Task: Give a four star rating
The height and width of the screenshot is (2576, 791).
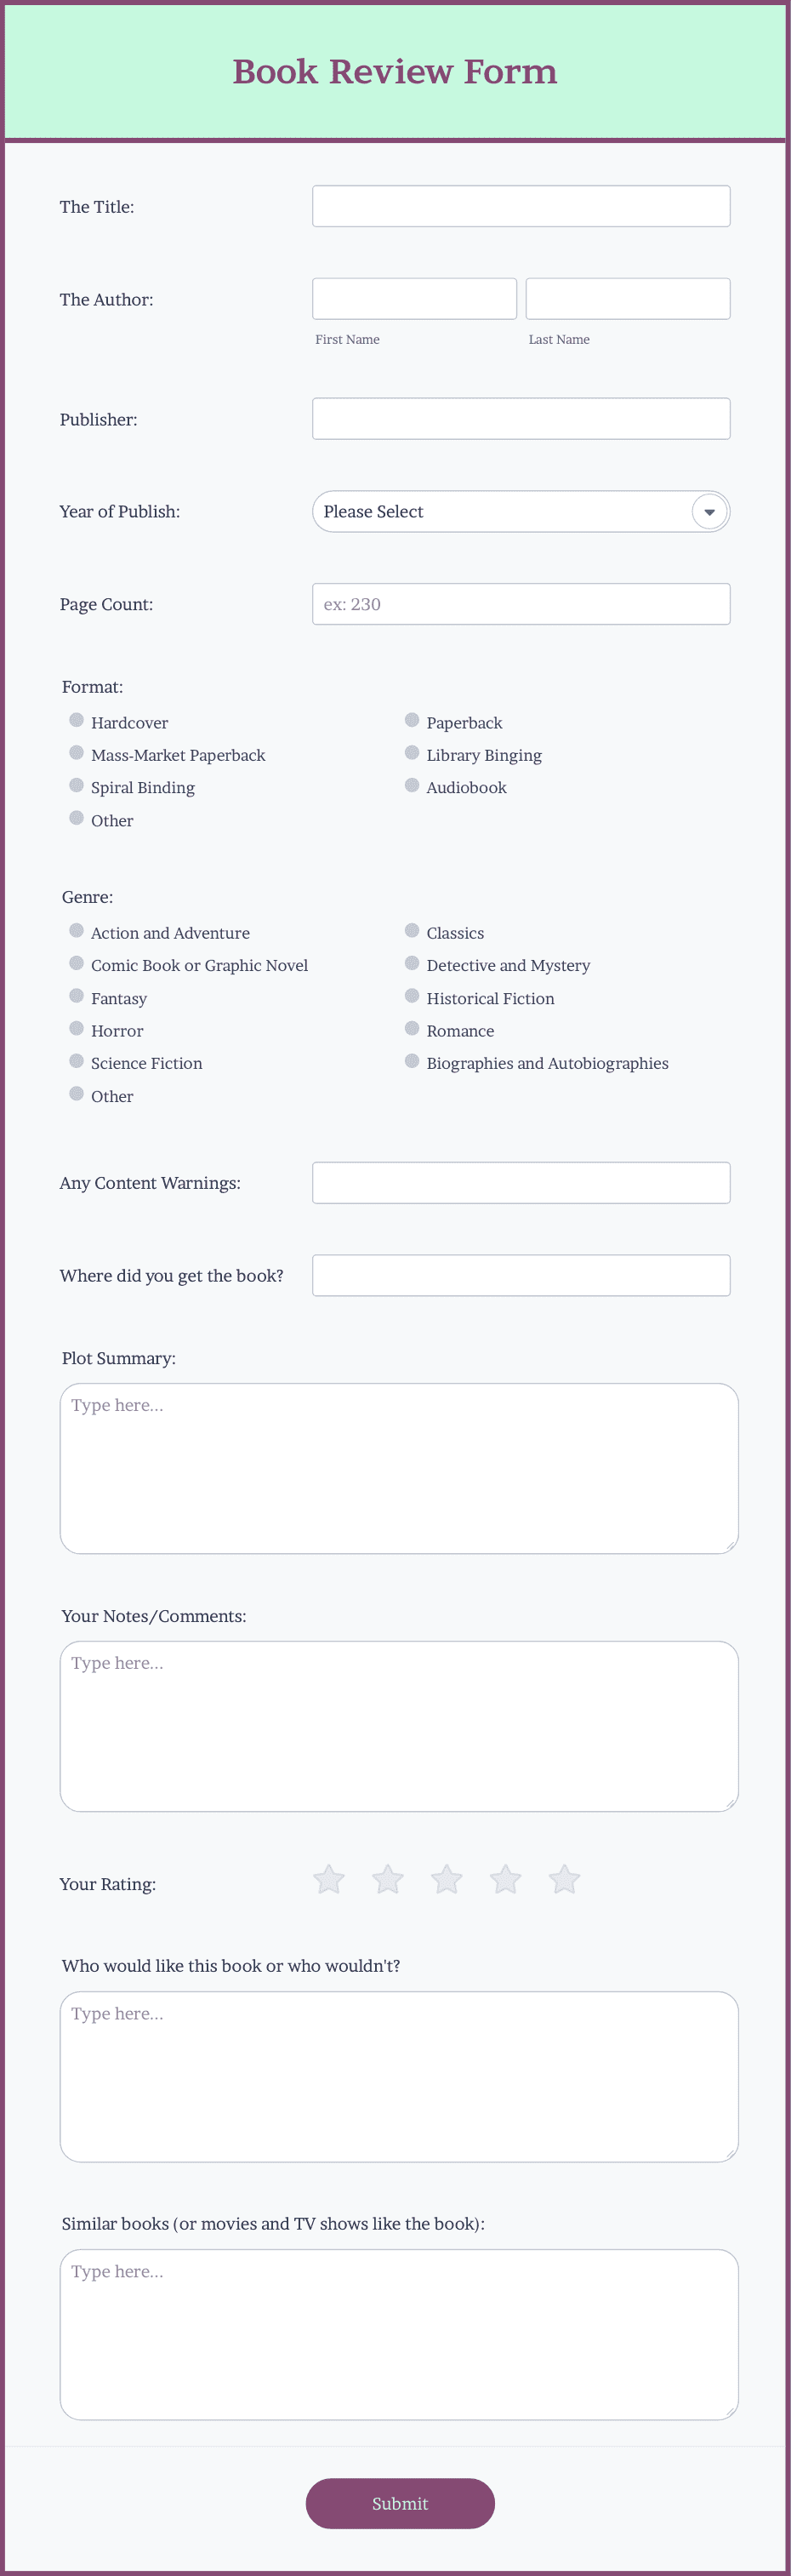Action: tap(506, 1879)
